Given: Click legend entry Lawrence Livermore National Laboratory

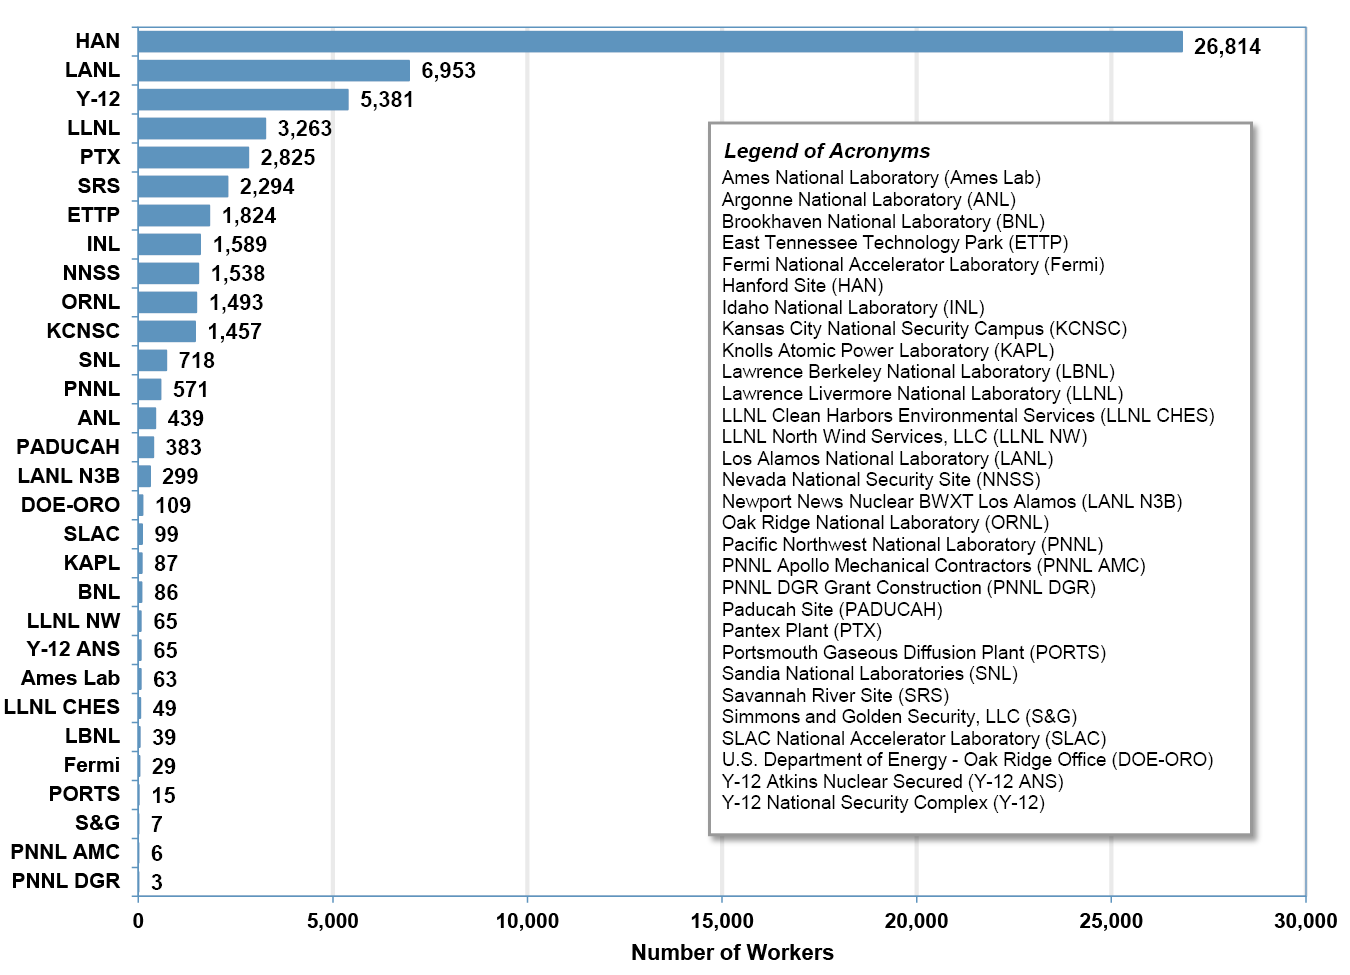Looking at the screenshot, I should click(922, 394).
